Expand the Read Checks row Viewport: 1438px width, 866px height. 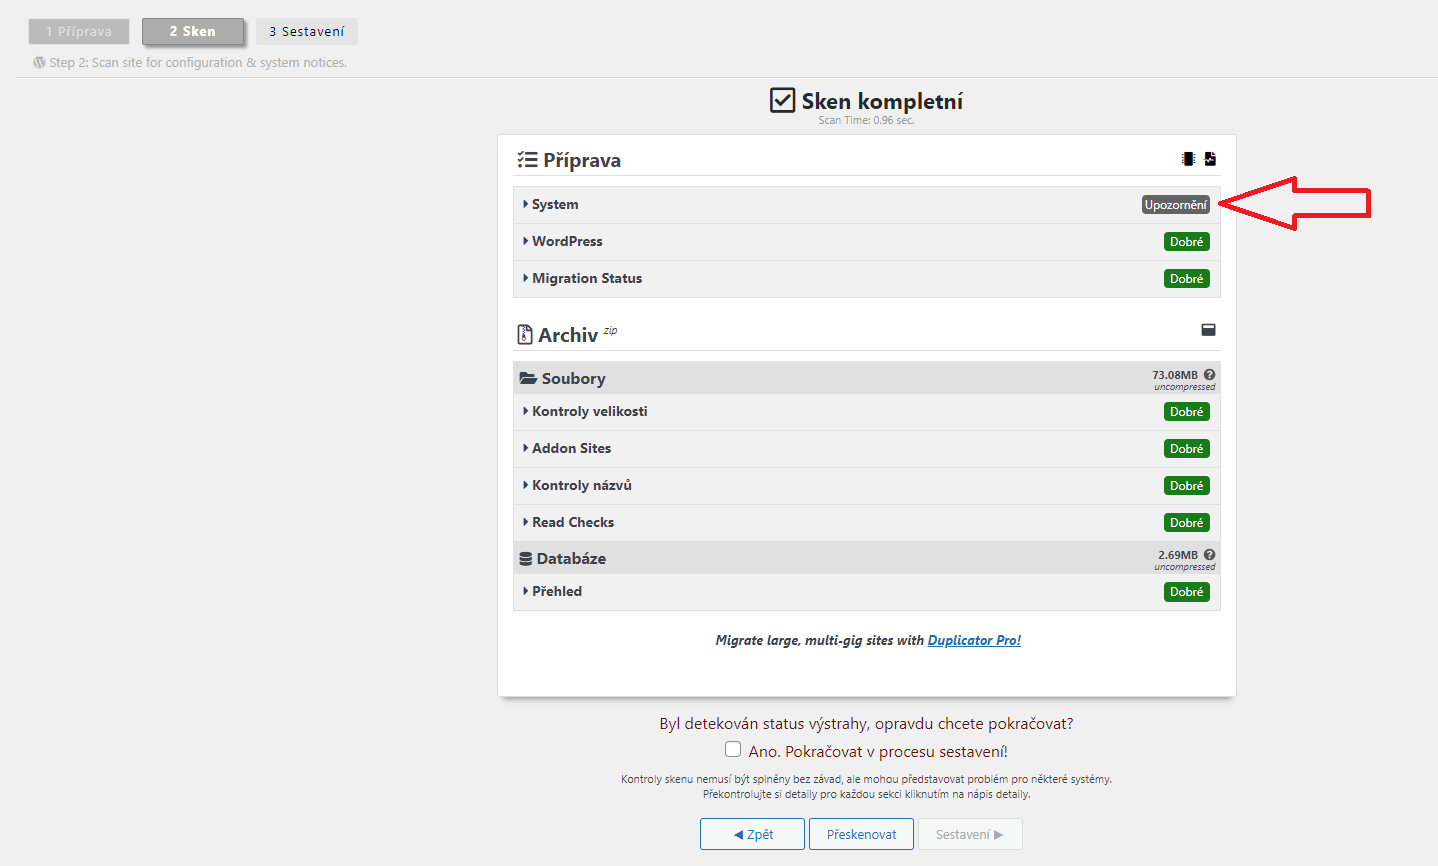(x=572, y=522)
